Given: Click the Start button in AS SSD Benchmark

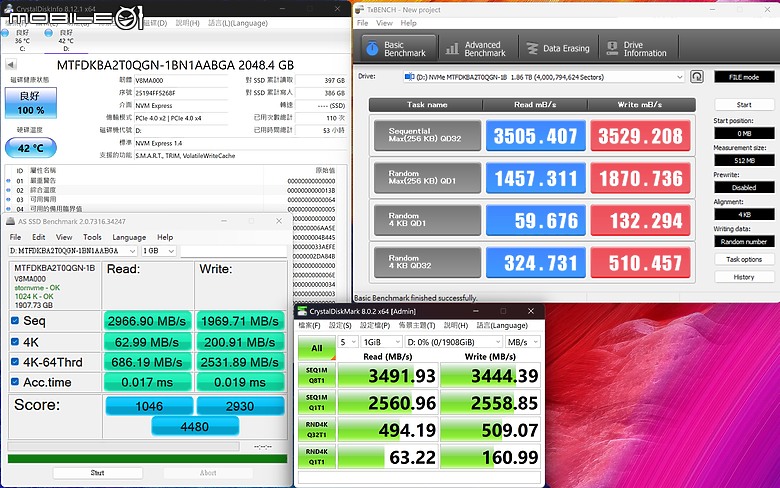Looking at the screenshot, I should 98,473.
